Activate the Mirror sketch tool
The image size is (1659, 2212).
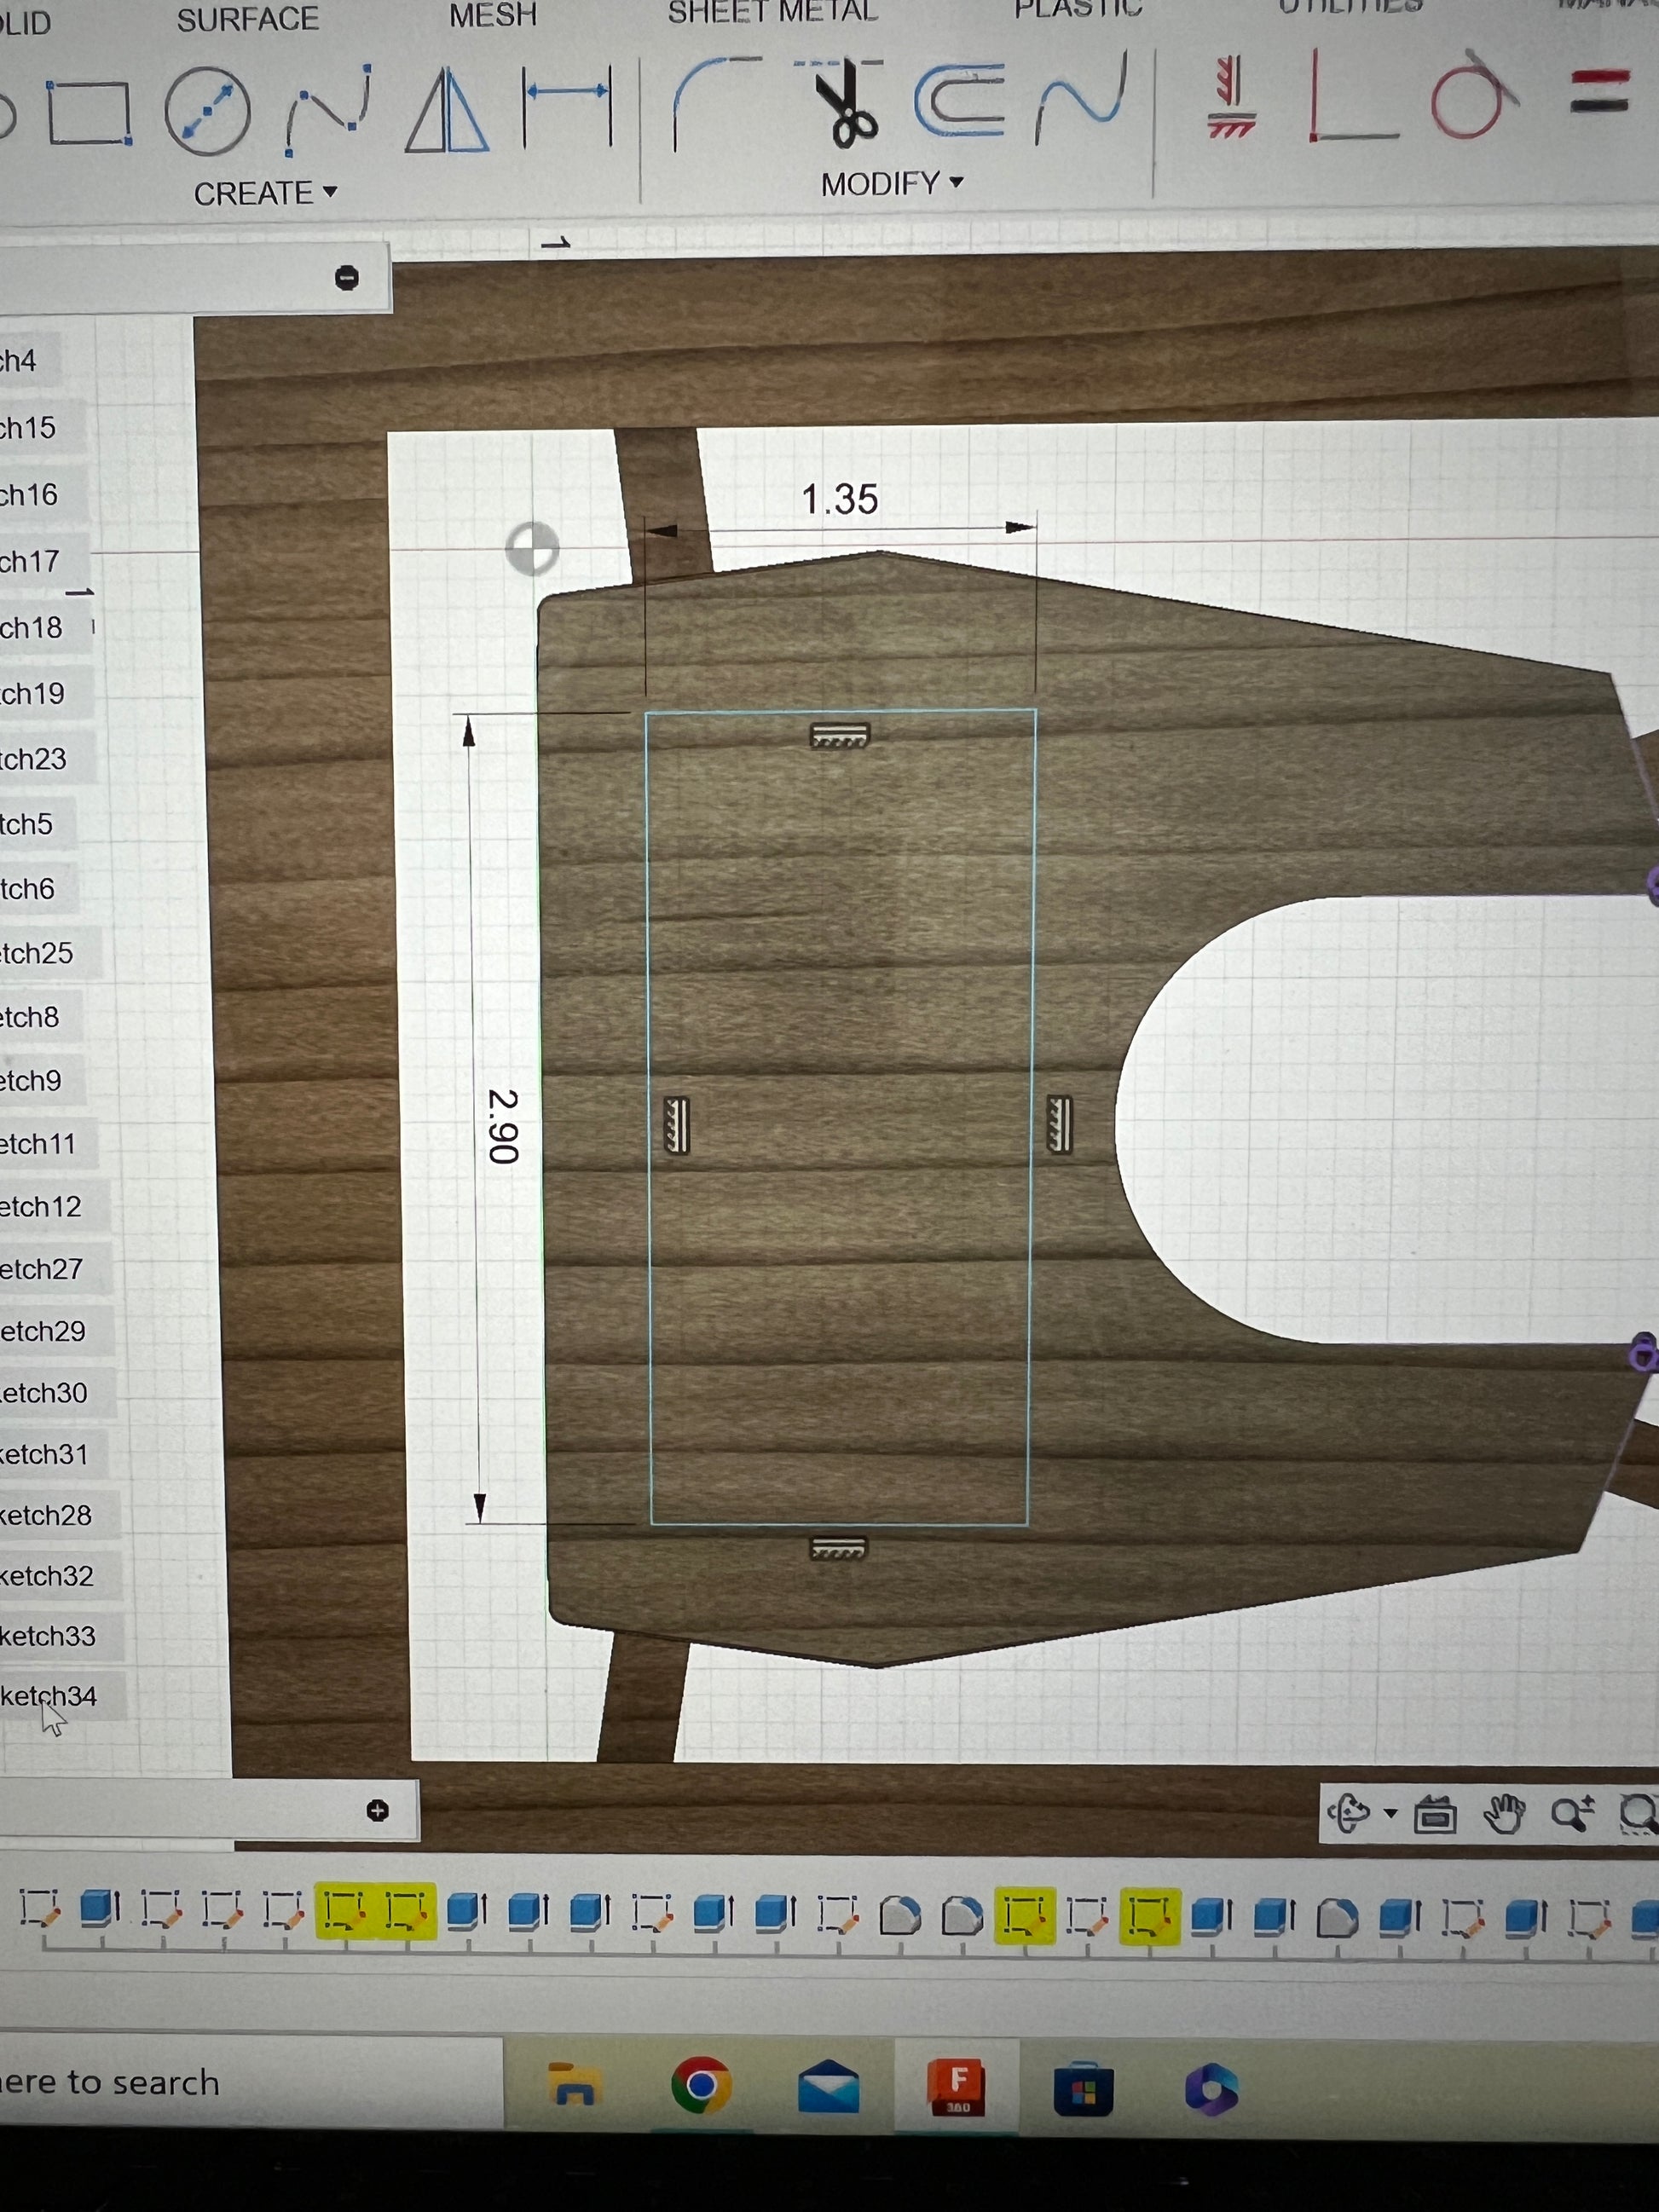(x=447, y=111)
